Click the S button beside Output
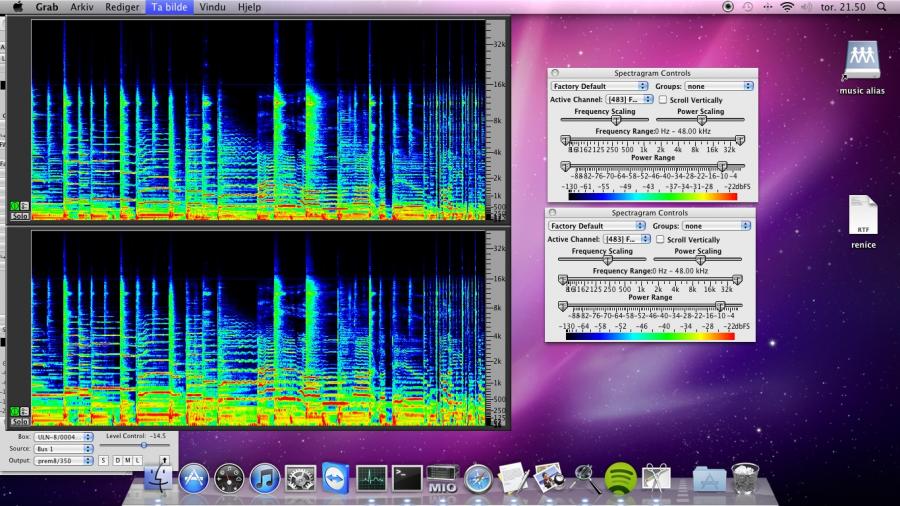 pyautogui.click(x=103, y=460)
